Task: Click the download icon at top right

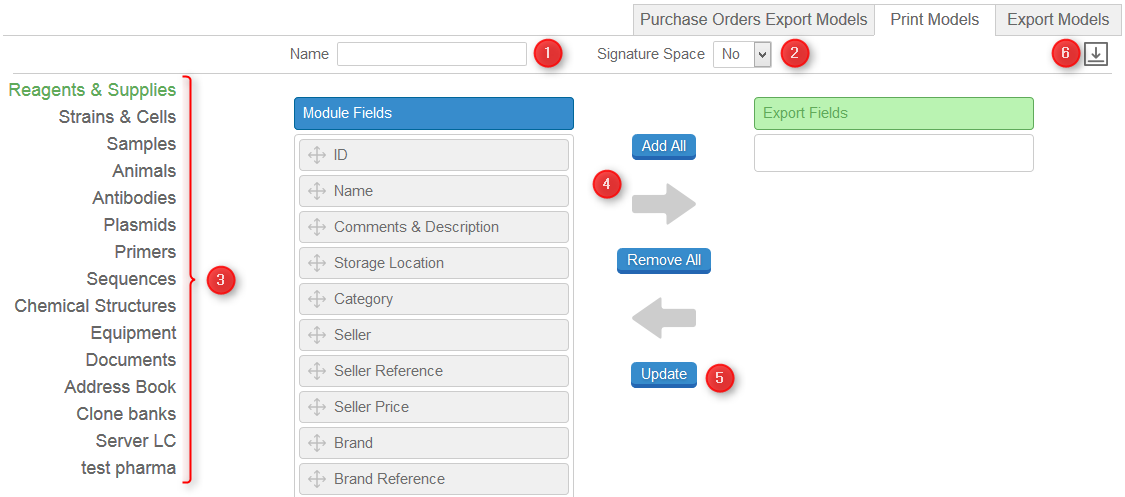Action: coord(1096,54)
